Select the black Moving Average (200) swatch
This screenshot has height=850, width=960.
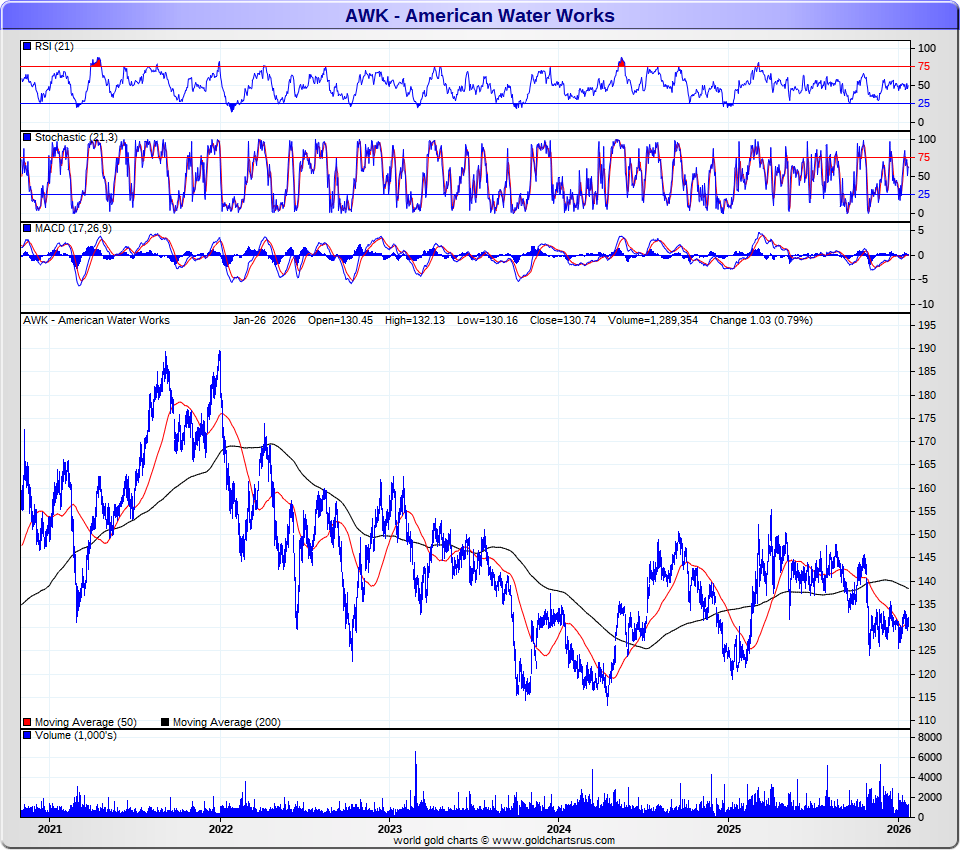165,722
